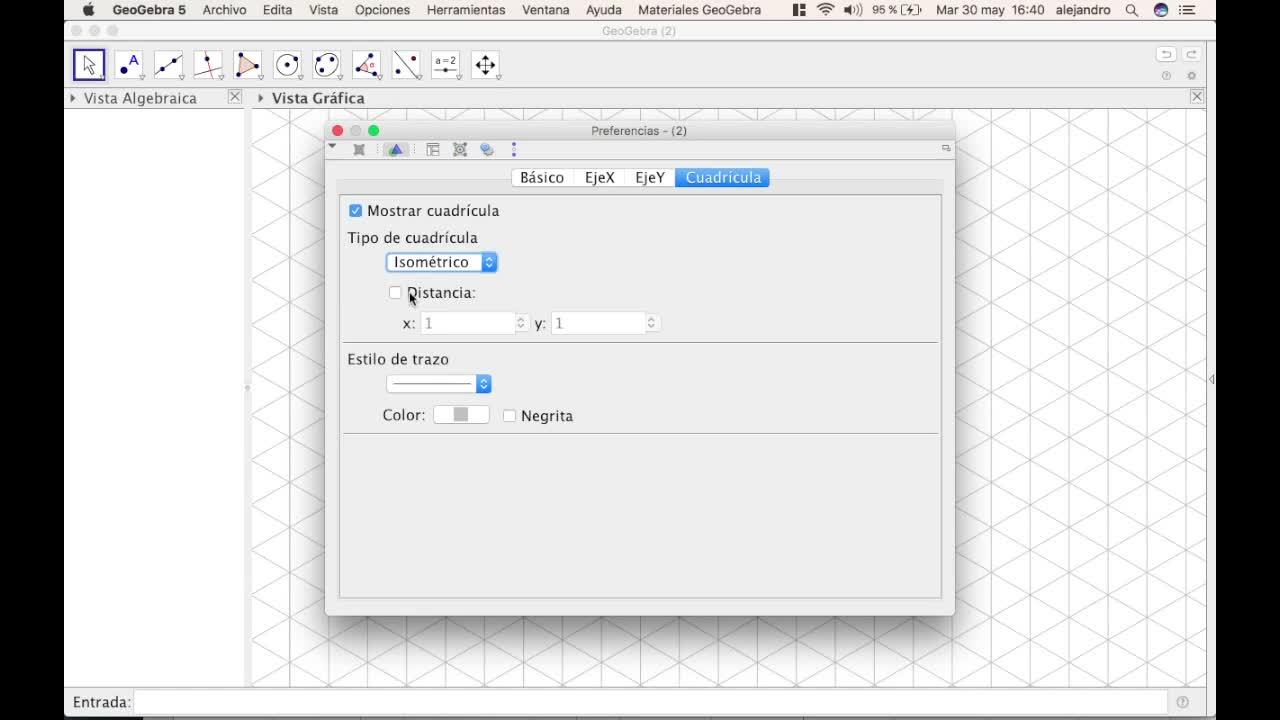Close the Vista Gráfica panel
The width and height of the screenshot is (1280, 720).
click(1196, 97)
